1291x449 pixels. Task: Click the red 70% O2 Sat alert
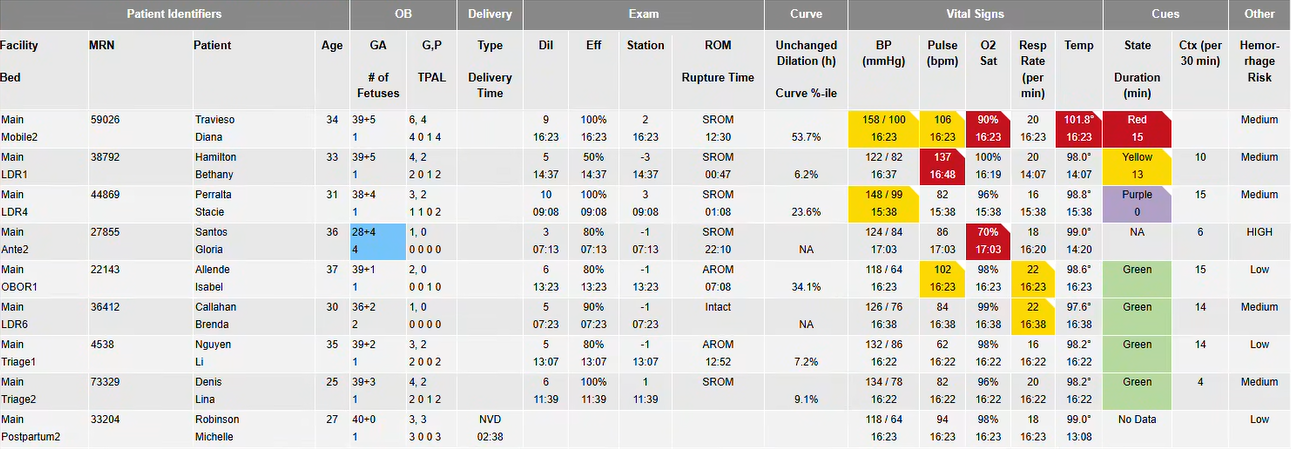(x=987, y=241)
